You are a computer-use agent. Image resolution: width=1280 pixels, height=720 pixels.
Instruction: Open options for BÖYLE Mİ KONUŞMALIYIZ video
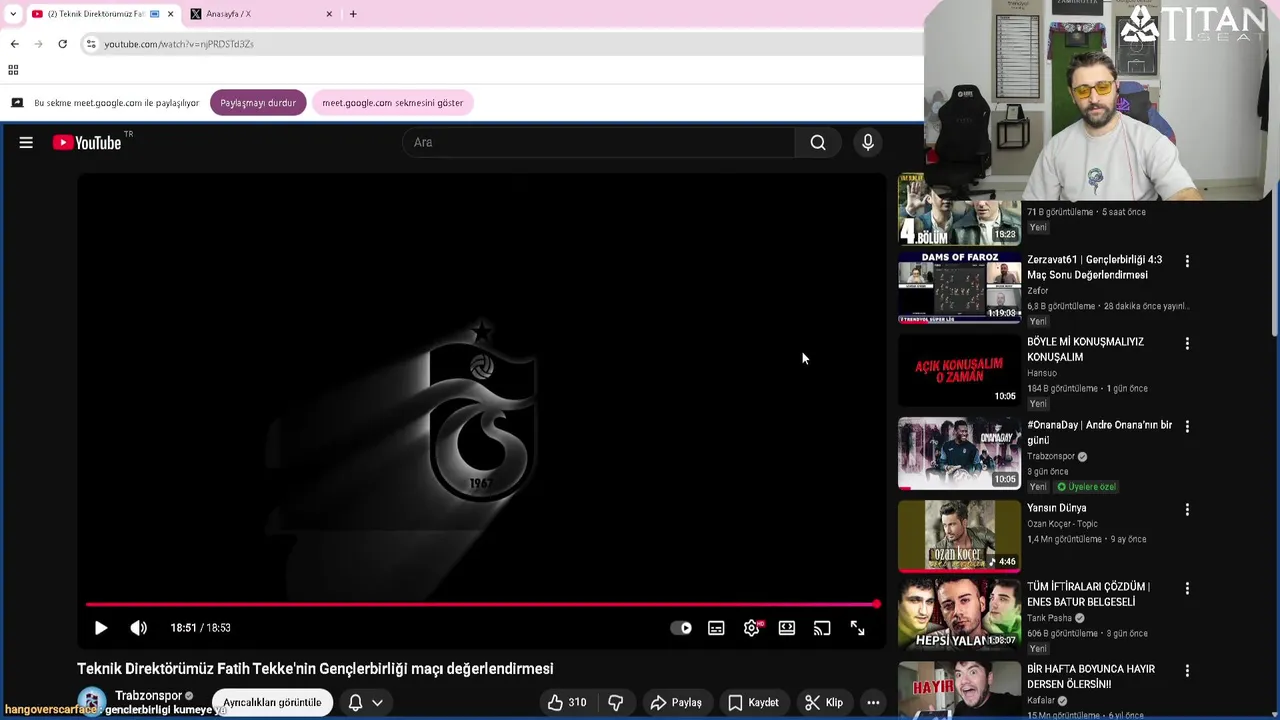[x=1187, y=343]
